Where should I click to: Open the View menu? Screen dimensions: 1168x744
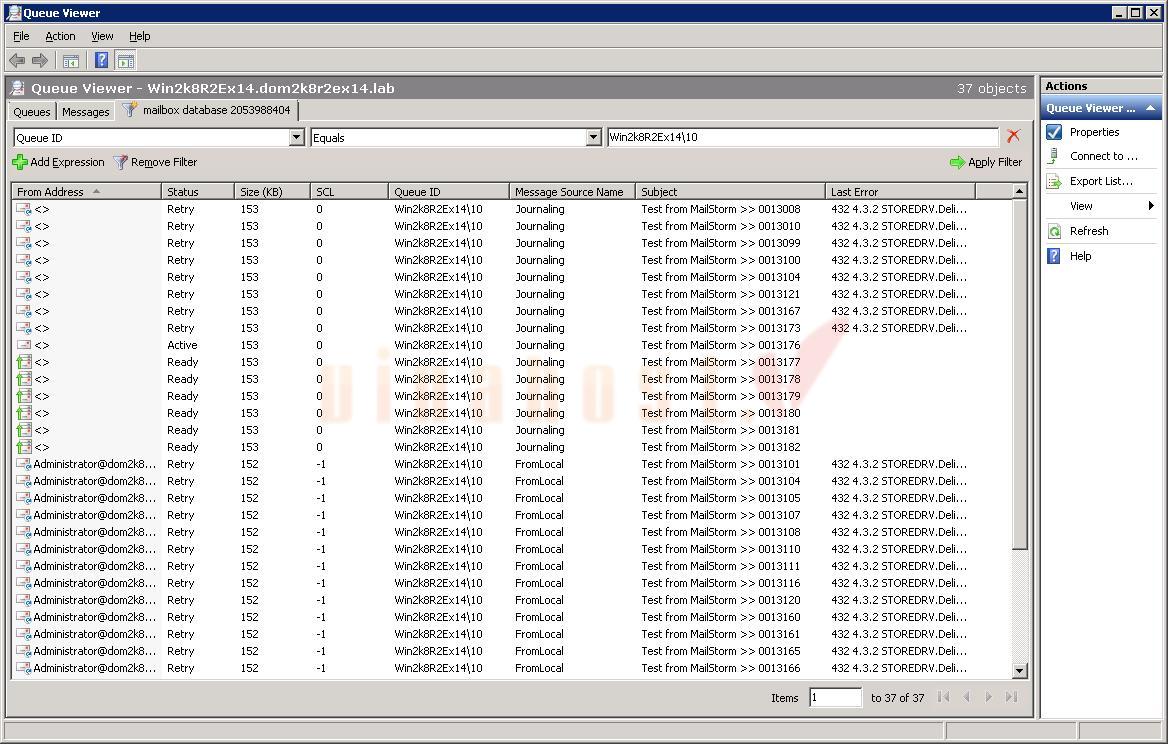coord(102,36)
